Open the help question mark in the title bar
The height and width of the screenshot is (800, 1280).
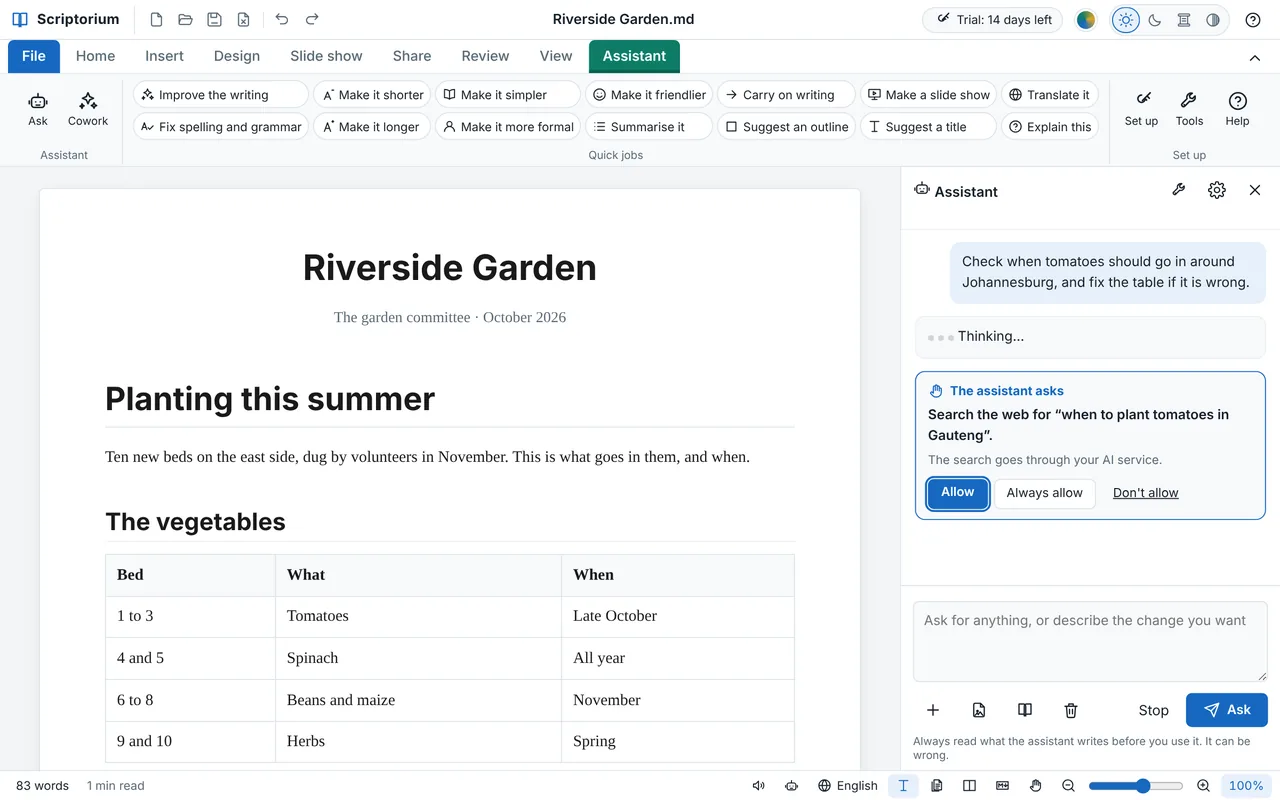click(1253, 20)
